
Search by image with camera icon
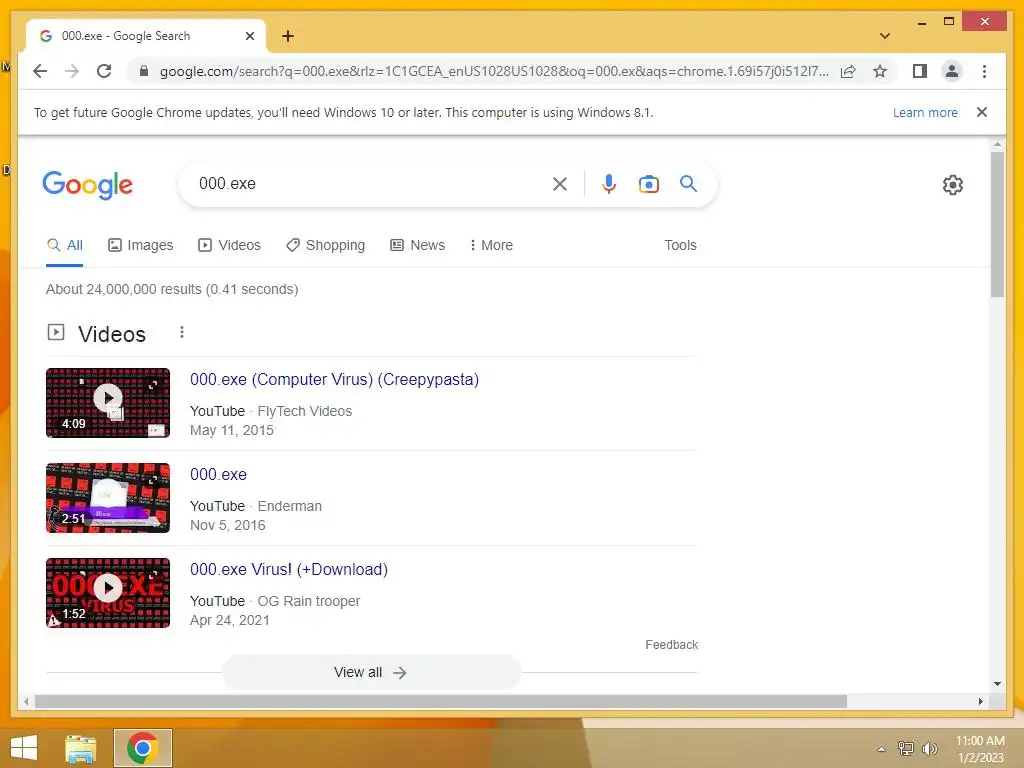coord(648,184)
